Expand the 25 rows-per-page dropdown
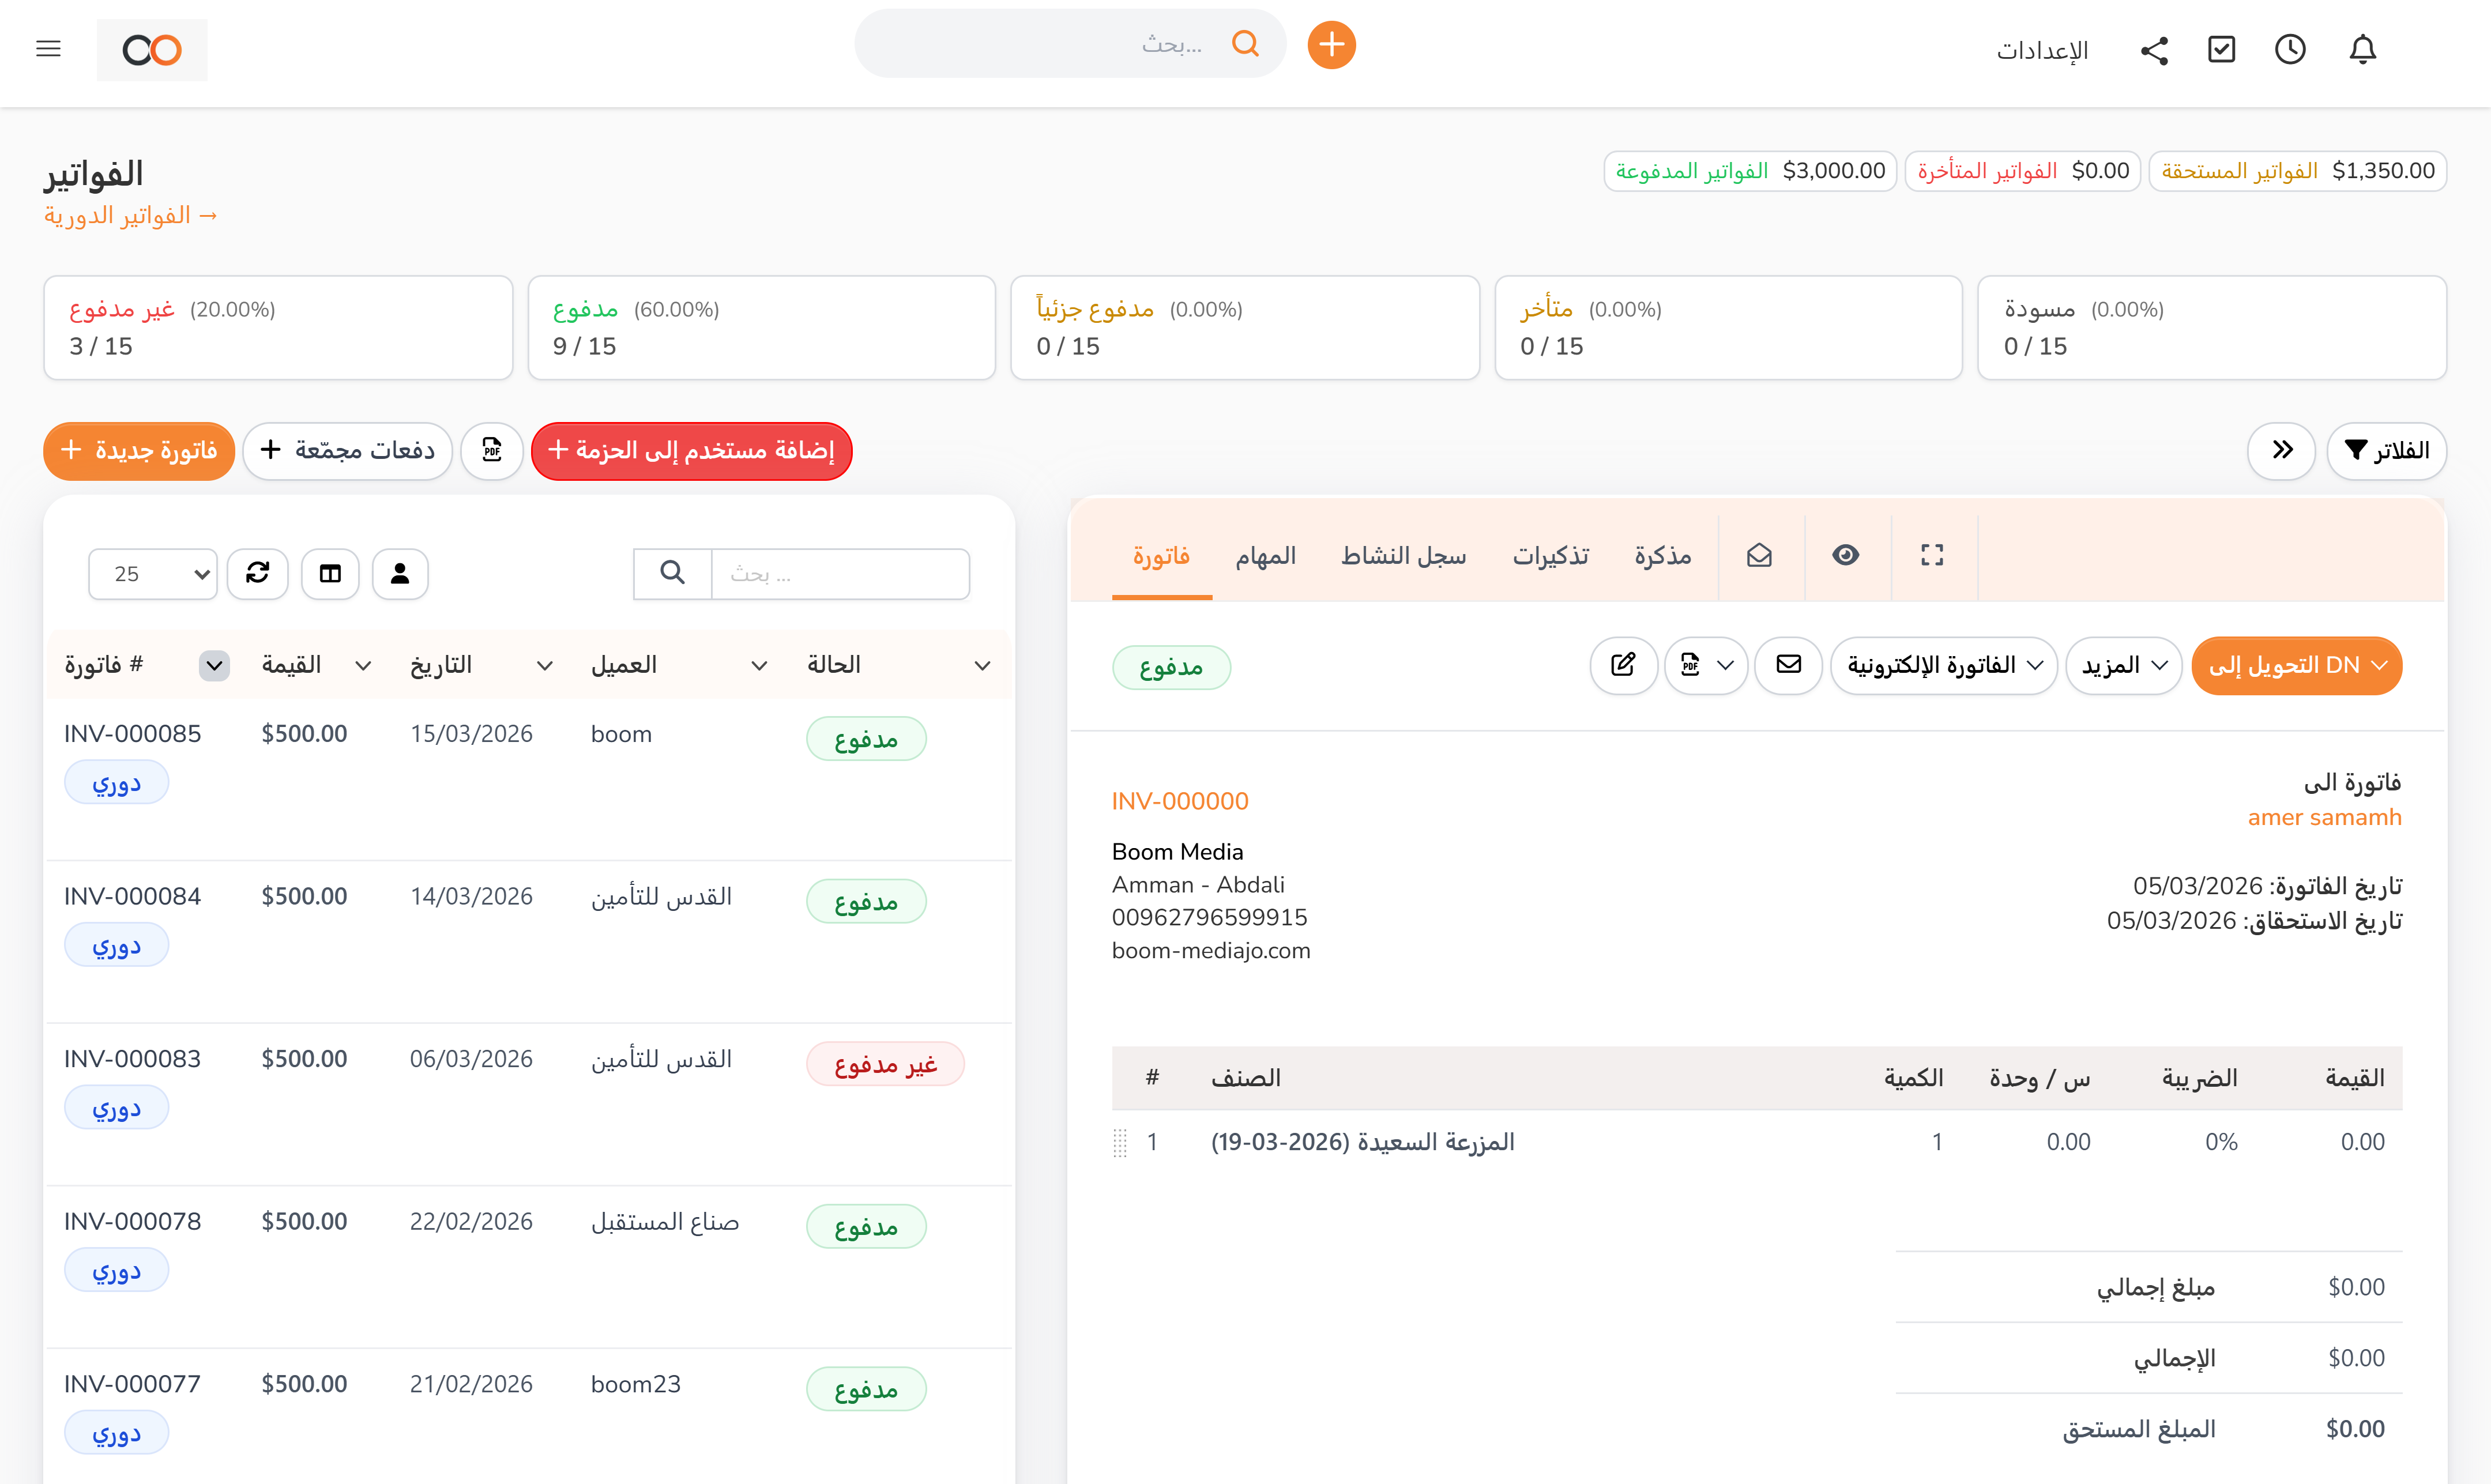Viewport: 2491px width, 1484px height. [152, 573]
